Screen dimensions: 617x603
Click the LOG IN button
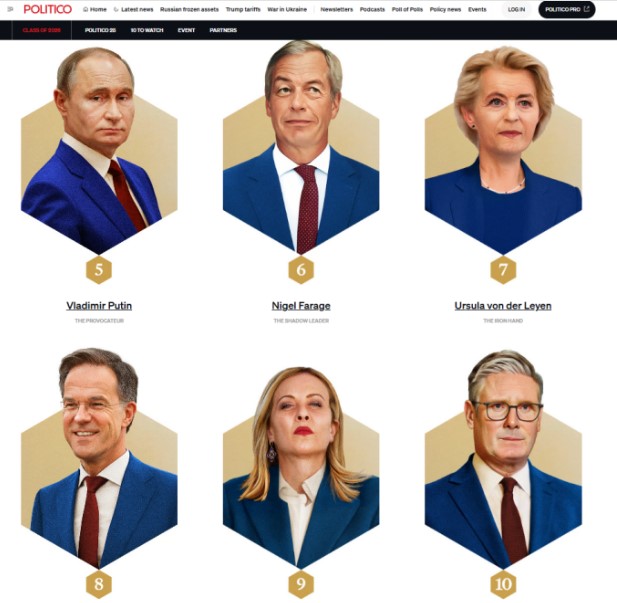[516, 9]
